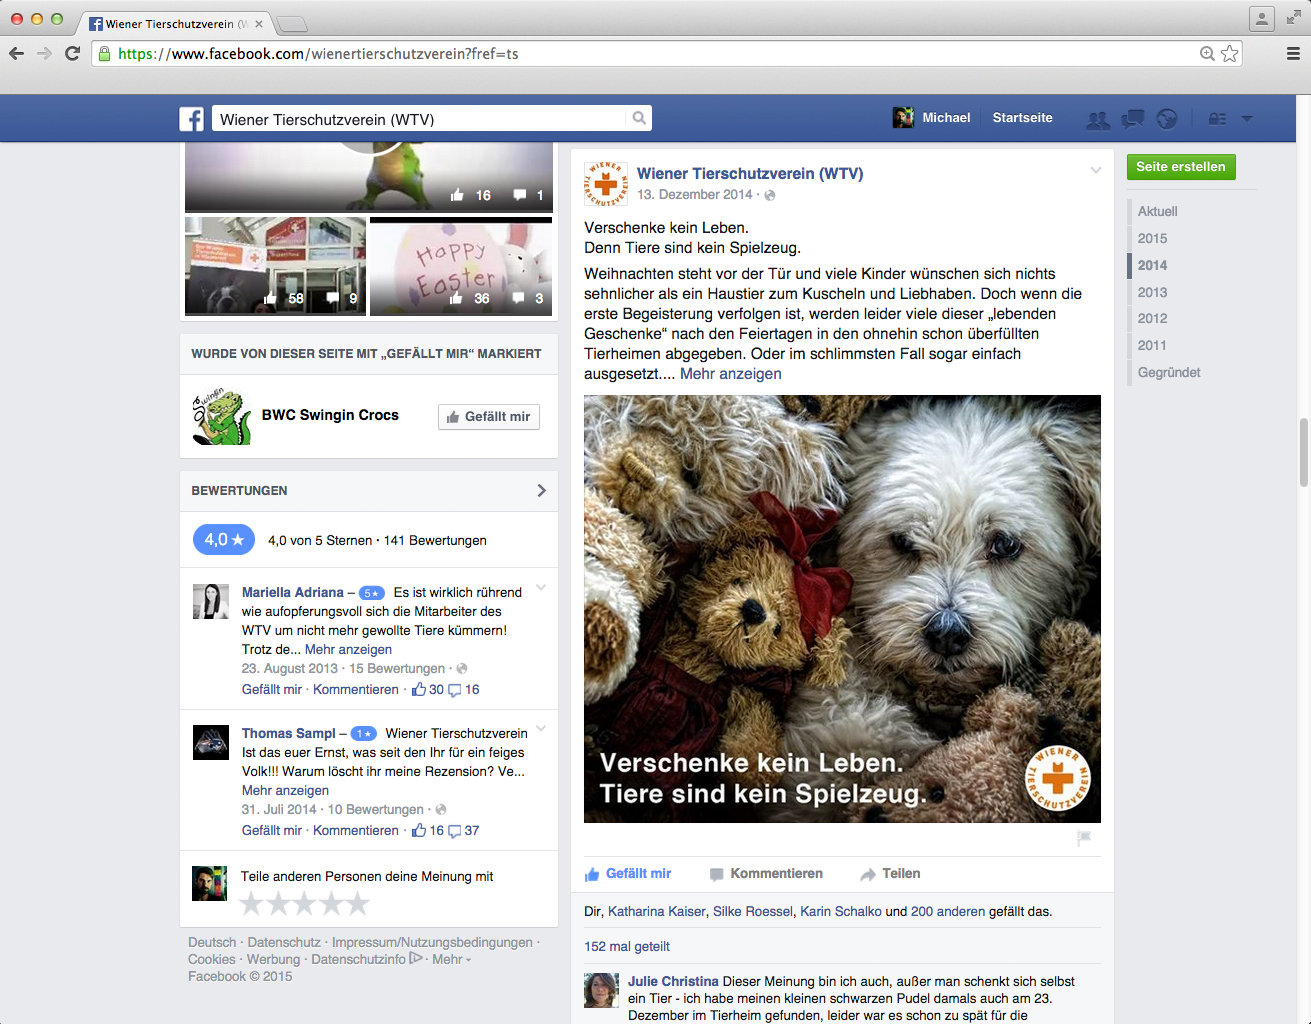Open the messages icon in top bar
This screenshot has height=1024, width=1311.
coord(1132,119)
